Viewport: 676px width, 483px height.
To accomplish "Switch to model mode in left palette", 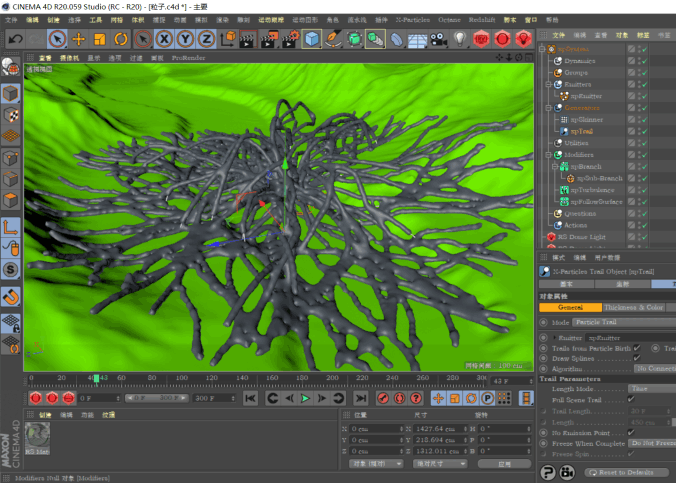I will (10, 94).
